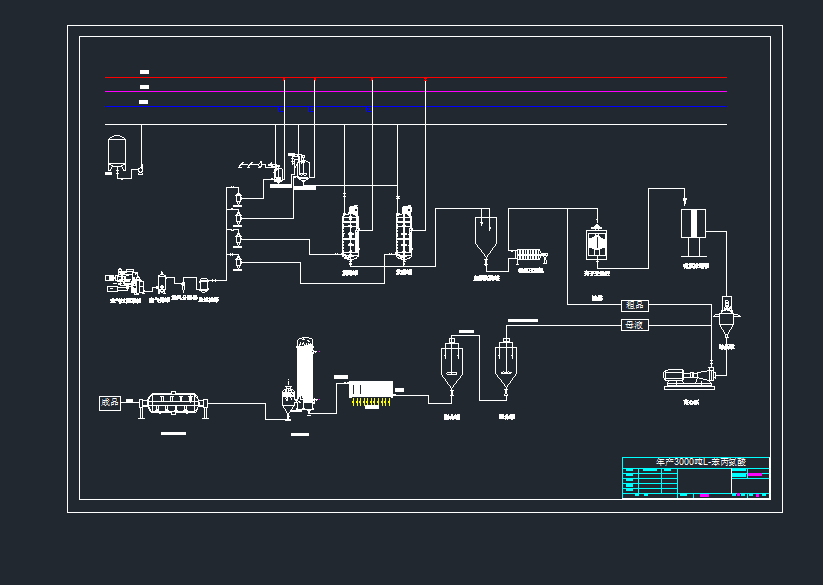
Task: Select the horizontal rotary drum dryer
Action: coord(173,404)
